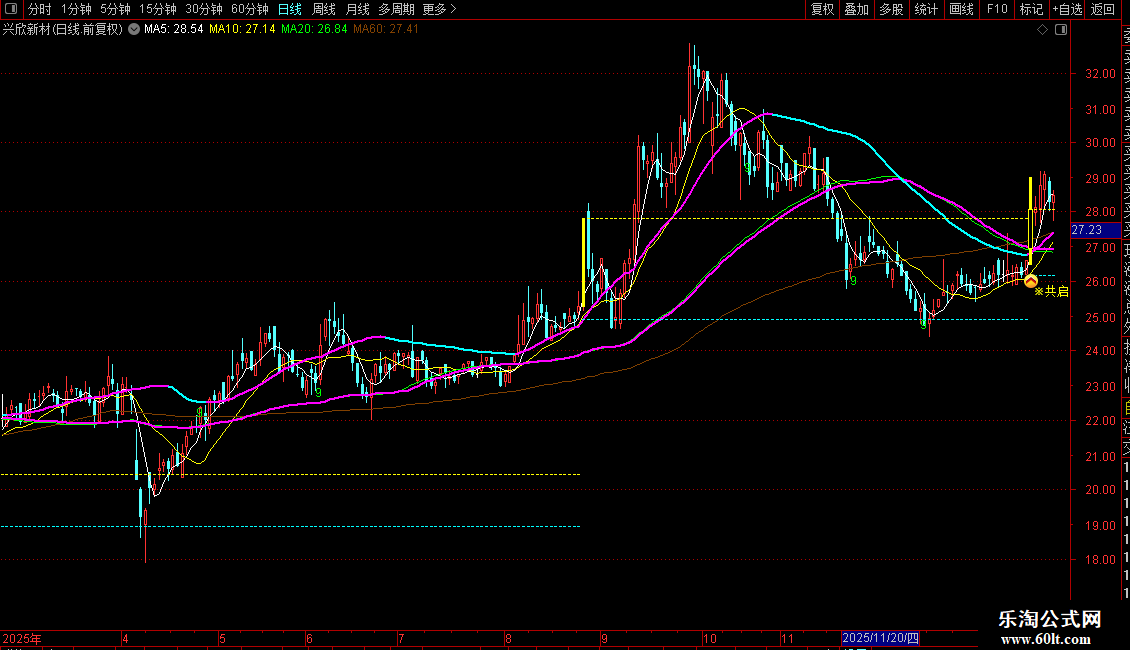Click the 返回 back button
The width and height of the screenshot is (1130, 650).
[1103, 9]
